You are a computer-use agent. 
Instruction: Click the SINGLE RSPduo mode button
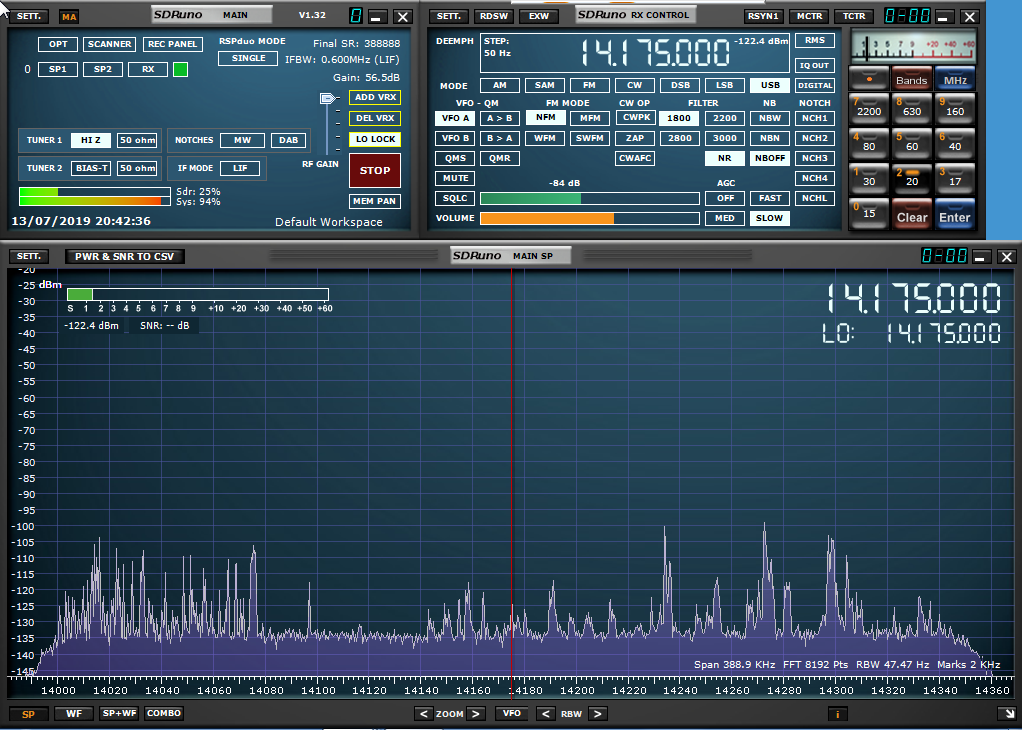(248, 58)
